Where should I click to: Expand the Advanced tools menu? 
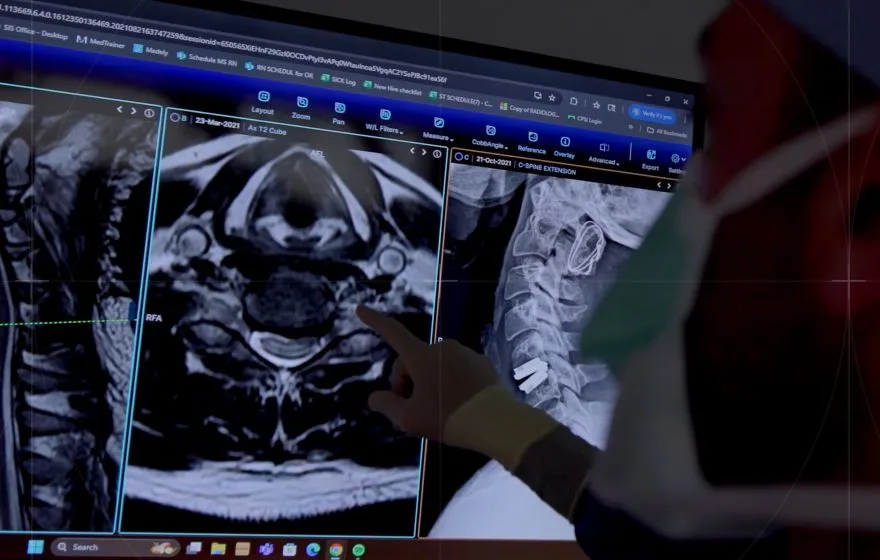(604, 153)
